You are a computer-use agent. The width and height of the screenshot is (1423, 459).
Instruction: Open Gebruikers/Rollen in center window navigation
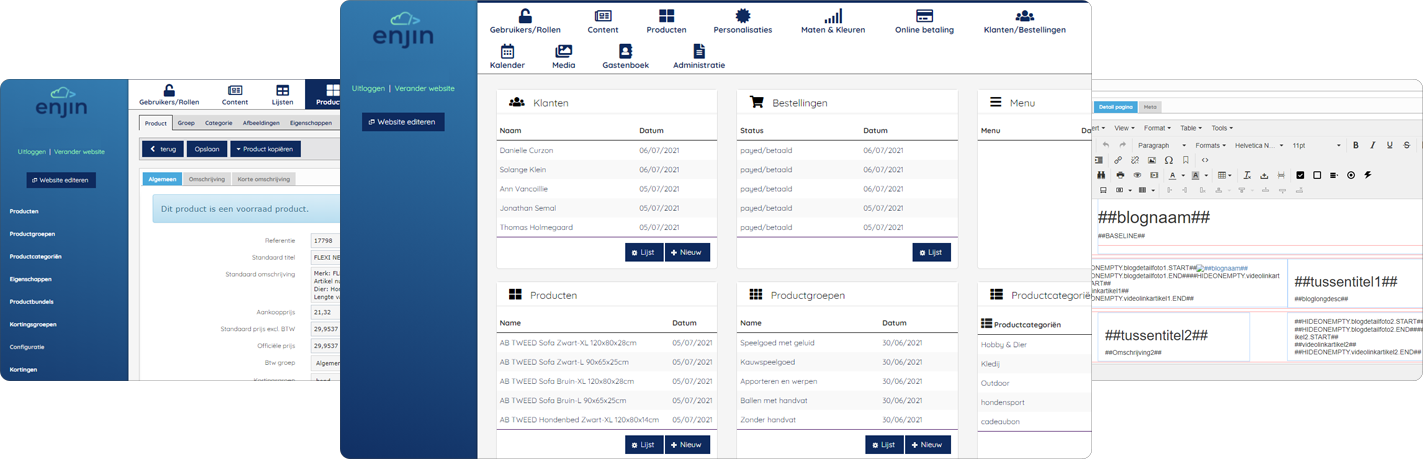[525, 21]
